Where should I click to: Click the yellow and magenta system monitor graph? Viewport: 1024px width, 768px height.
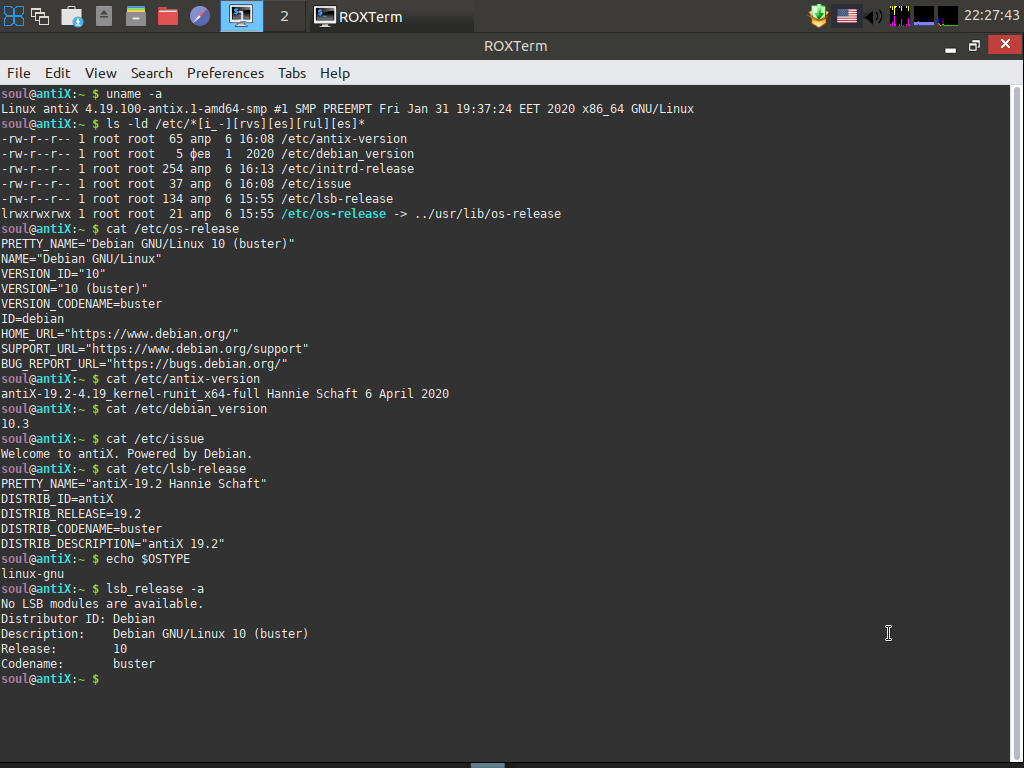click(900, 16)
